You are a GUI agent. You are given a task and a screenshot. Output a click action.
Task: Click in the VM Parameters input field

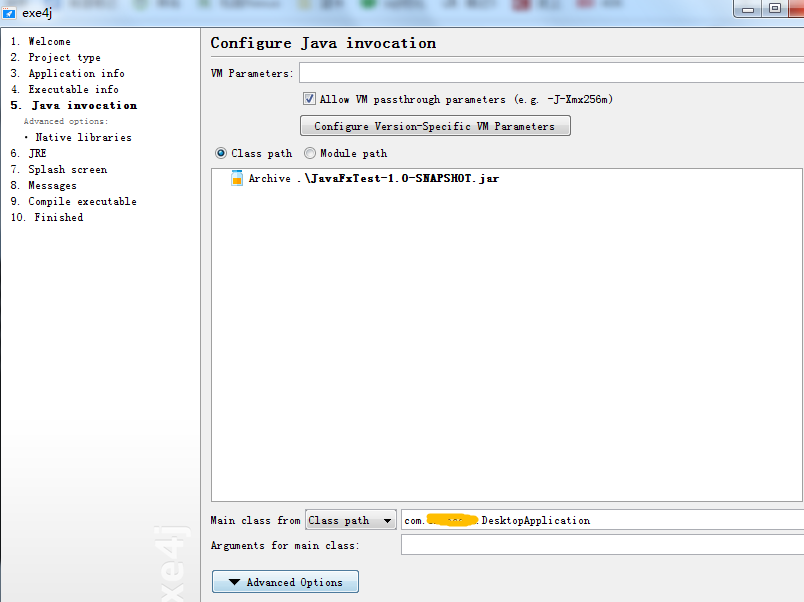pos(550,72)
